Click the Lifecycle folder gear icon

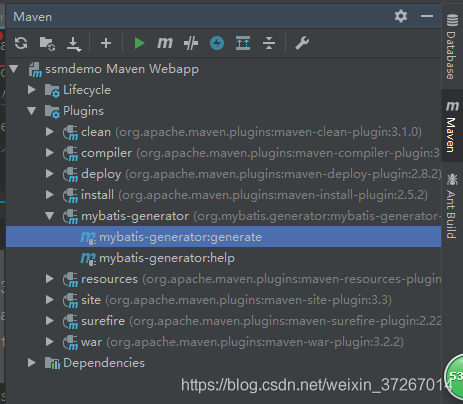tap(52, 91)
